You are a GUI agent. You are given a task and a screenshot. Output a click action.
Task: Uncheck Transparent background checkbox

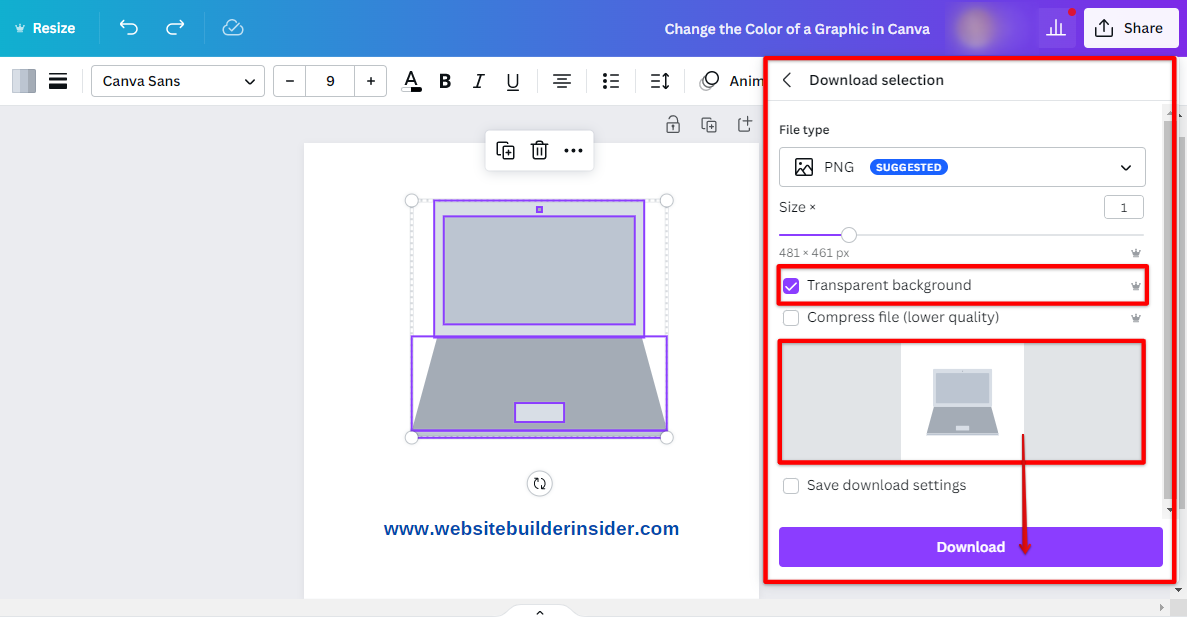pyautogui.click(x=791, y=286)
